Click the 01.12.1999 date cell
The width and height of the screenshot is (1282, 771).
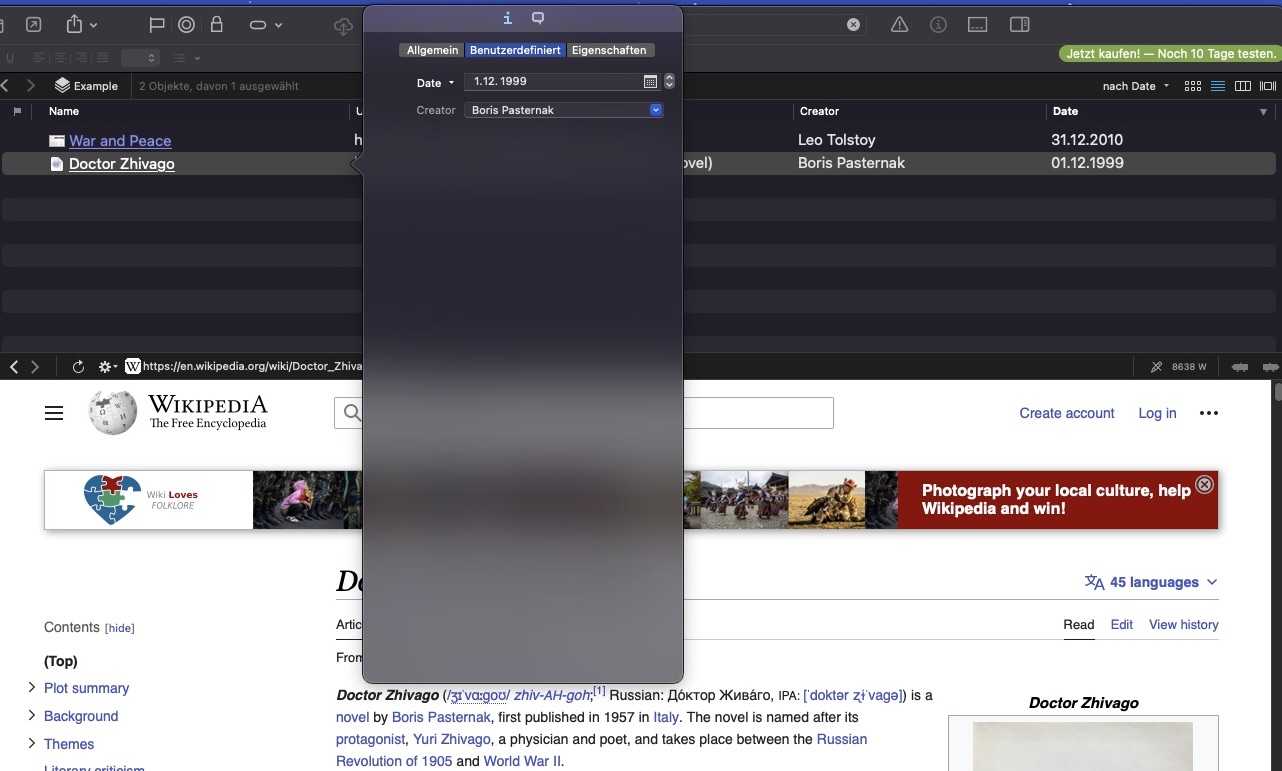pyautogui.click(x=1087, y=163)
